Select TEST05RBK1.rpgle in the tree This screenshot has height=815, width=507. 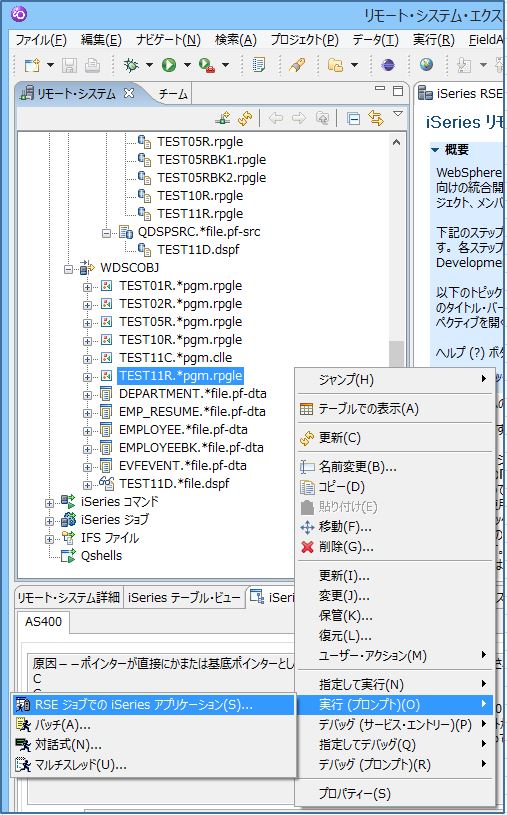coord(211,160)
